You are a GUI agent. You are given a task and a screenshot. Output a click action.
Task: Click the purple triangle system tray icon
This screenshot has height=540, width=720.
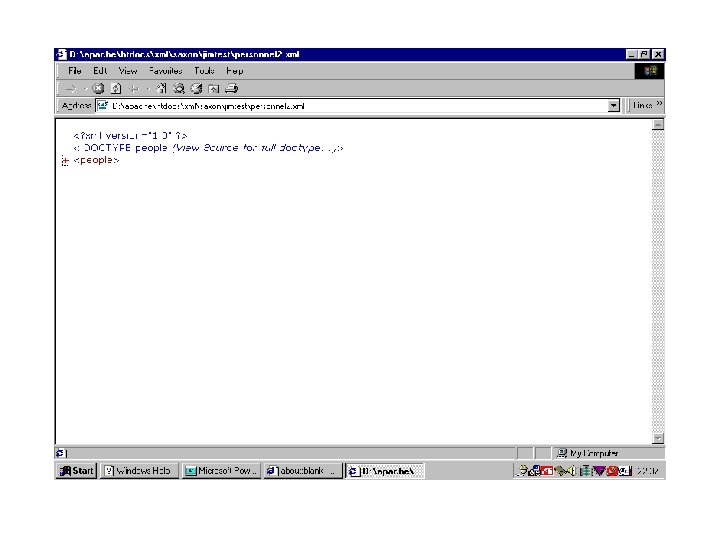click(x=599, y=471)
